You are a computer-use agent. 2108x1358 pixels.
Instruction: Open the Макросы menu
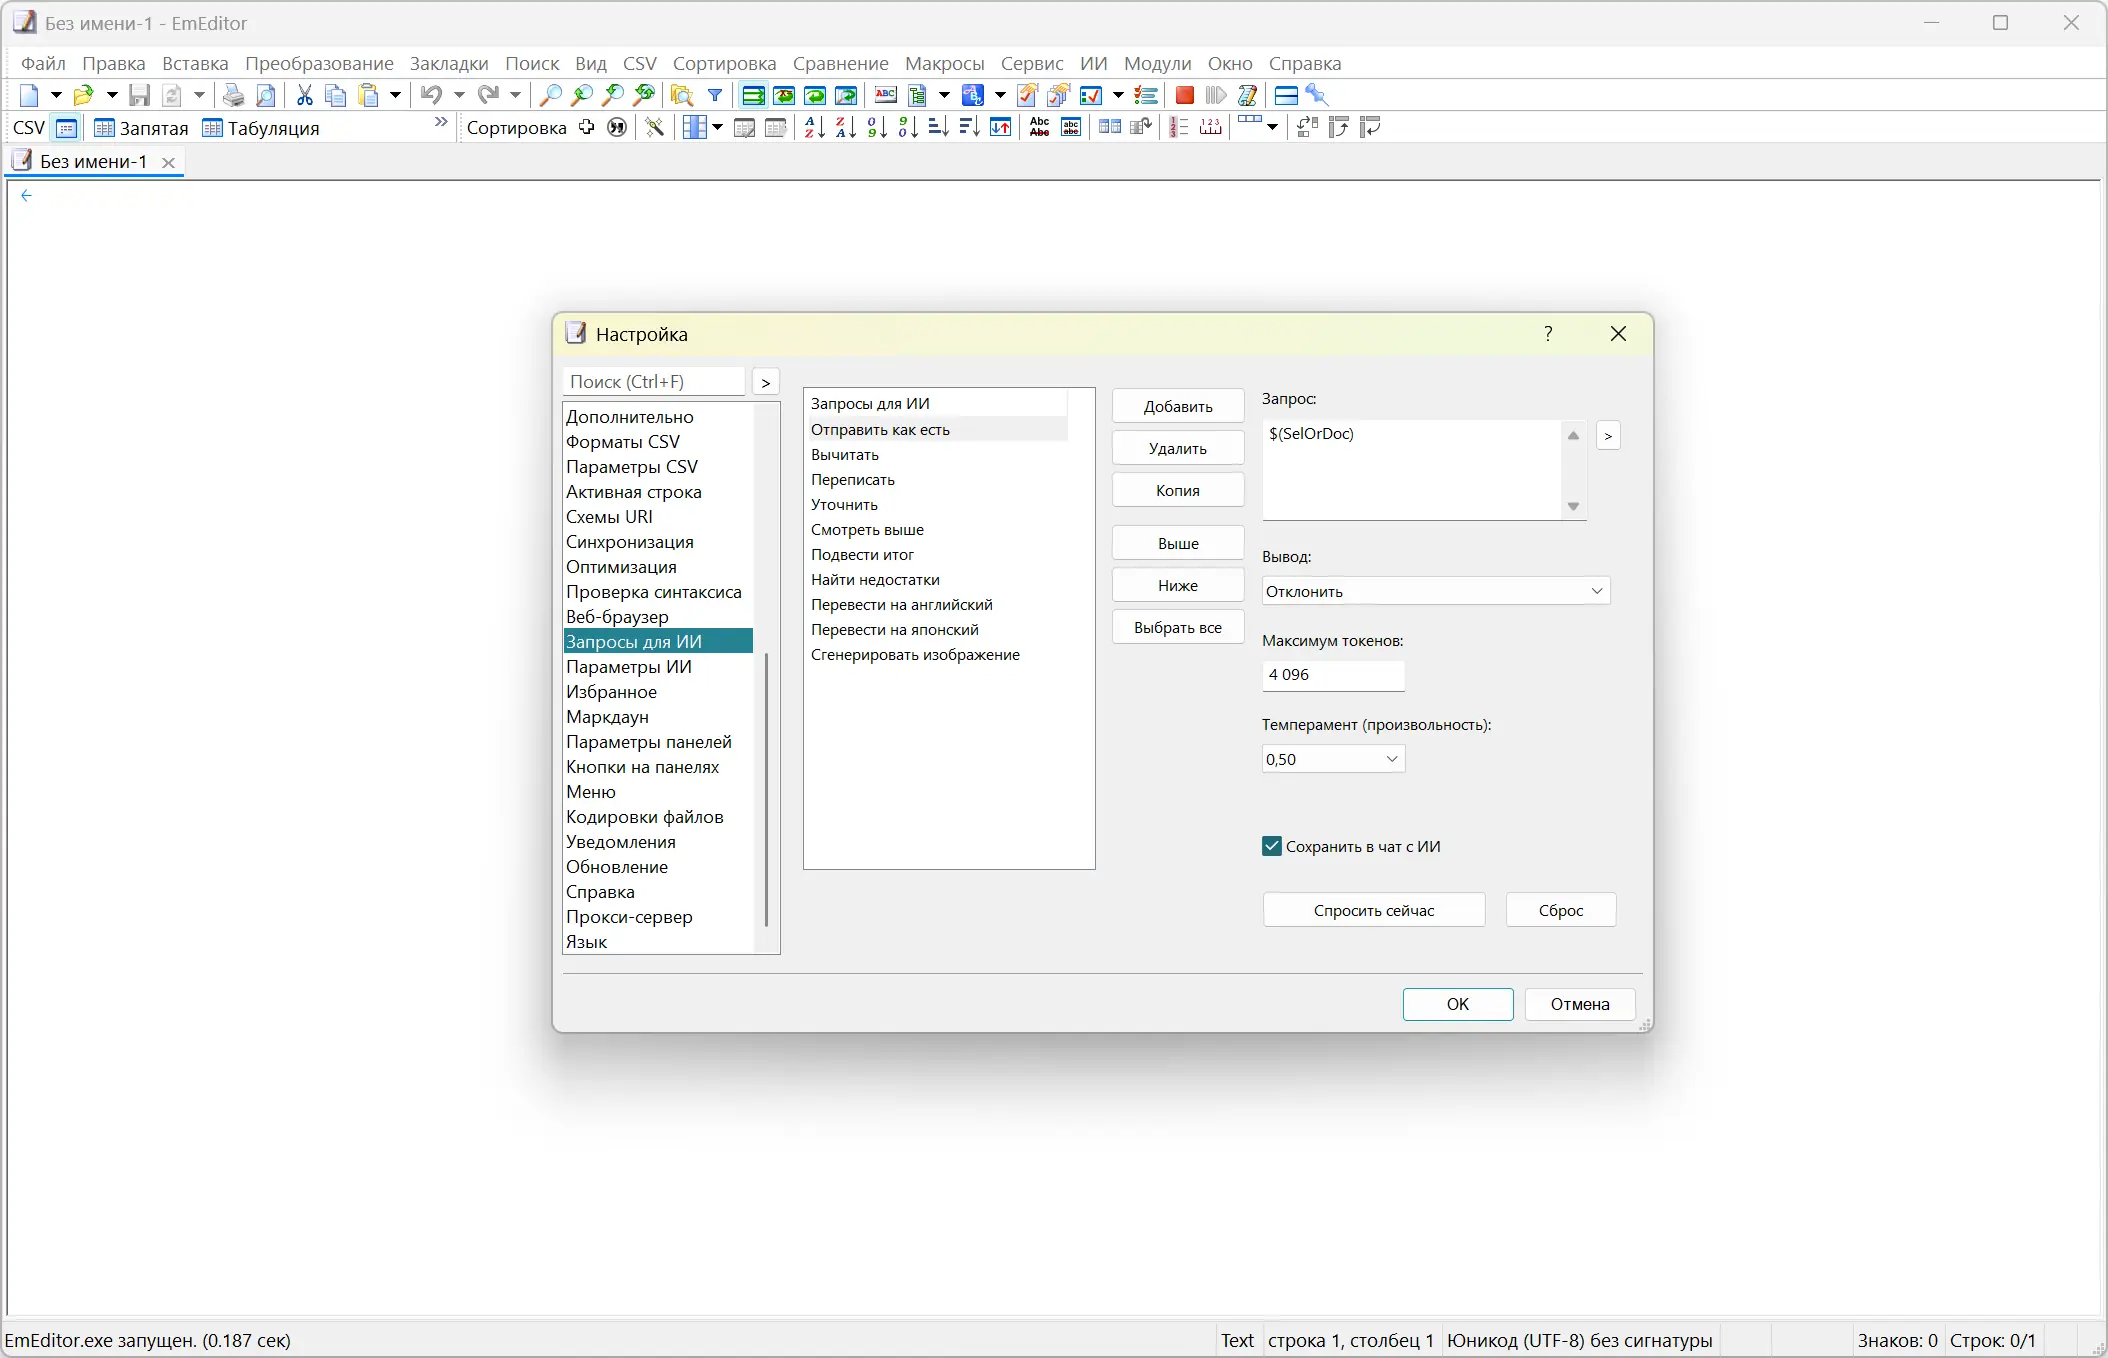pyautogui.click(x=944, y=63)
